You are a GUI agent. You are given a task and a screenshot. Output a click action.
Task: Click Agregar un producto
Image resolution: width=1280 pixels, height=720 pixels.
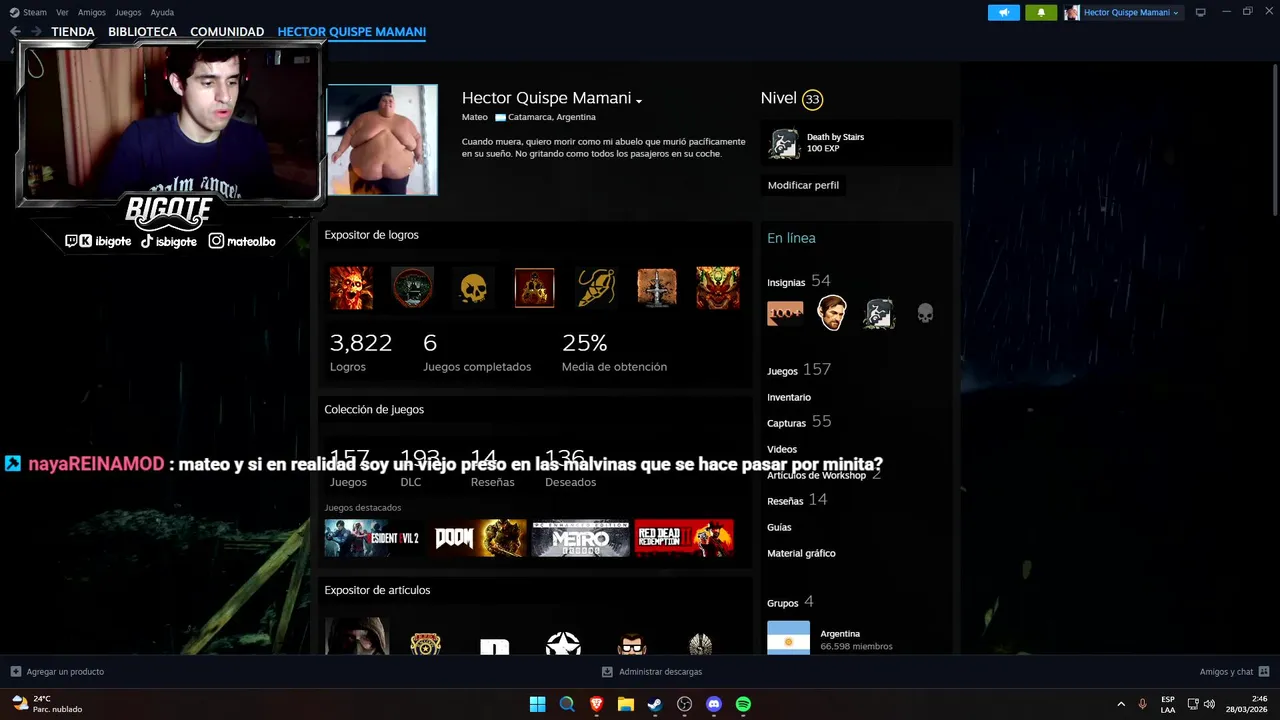[x=57, y=672]
